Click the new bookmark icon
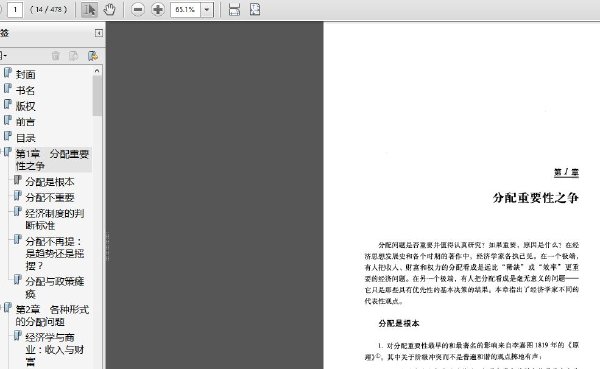This screenshot has height=369, width=600. tap(73, 56)
